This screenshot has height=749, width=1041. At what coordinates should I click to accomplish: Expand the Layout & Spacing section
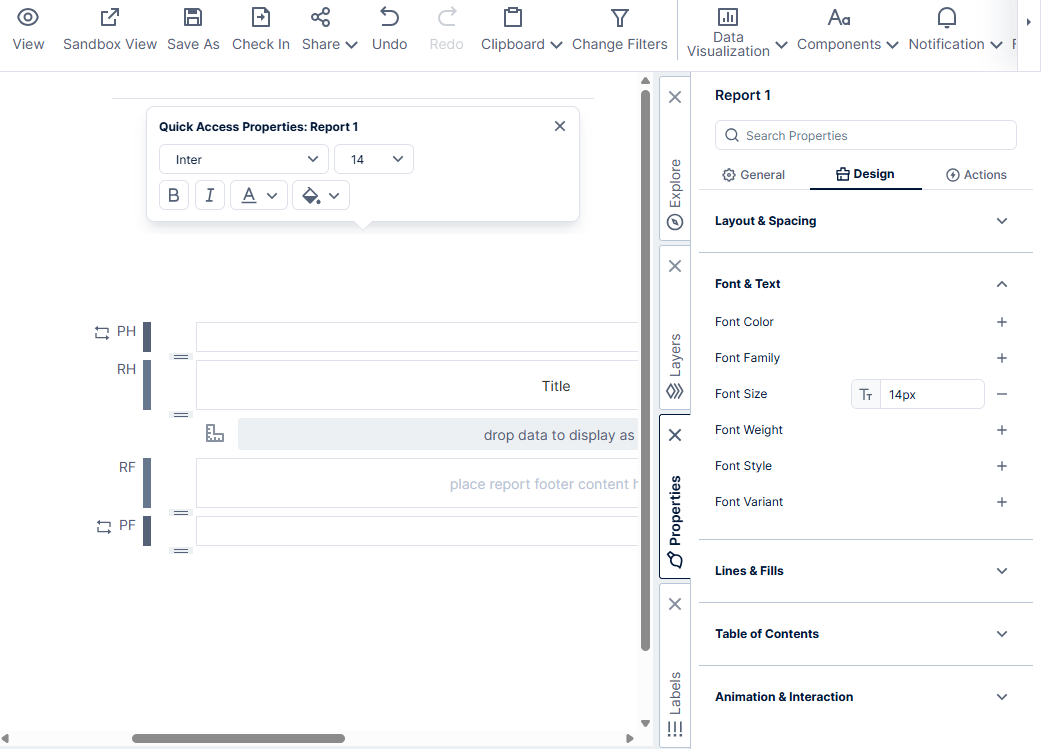pos(865,221)
